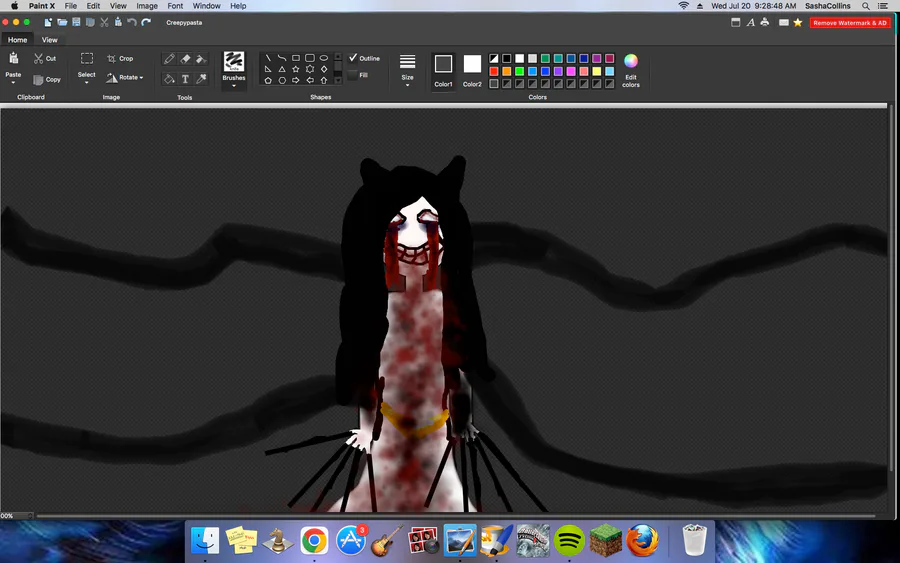The height and width of the screenshot is (563, 900).
Task: Click the yellow star icon at top right
Action: 798,22
